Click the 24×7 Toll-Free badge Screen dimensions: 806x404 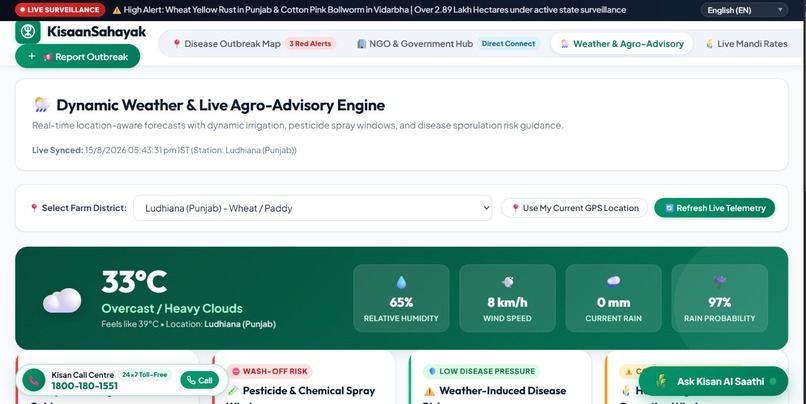[x=144, y=375]
